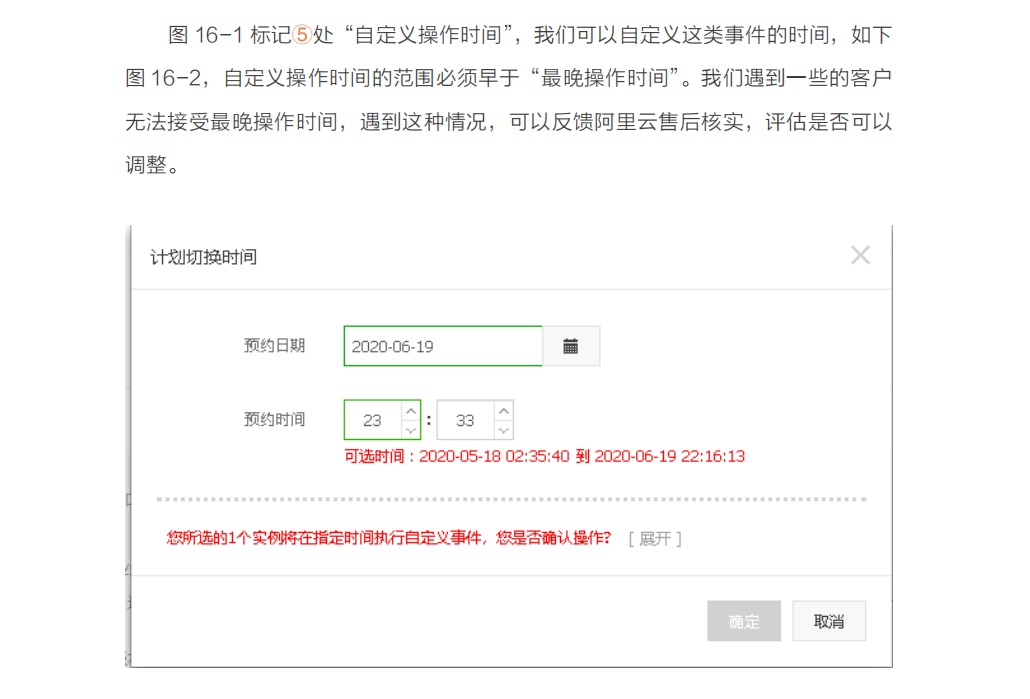The image size is (1030, 699).
Task: Click the up arrow on the hour spinner
Action: [x=409, y=409]
